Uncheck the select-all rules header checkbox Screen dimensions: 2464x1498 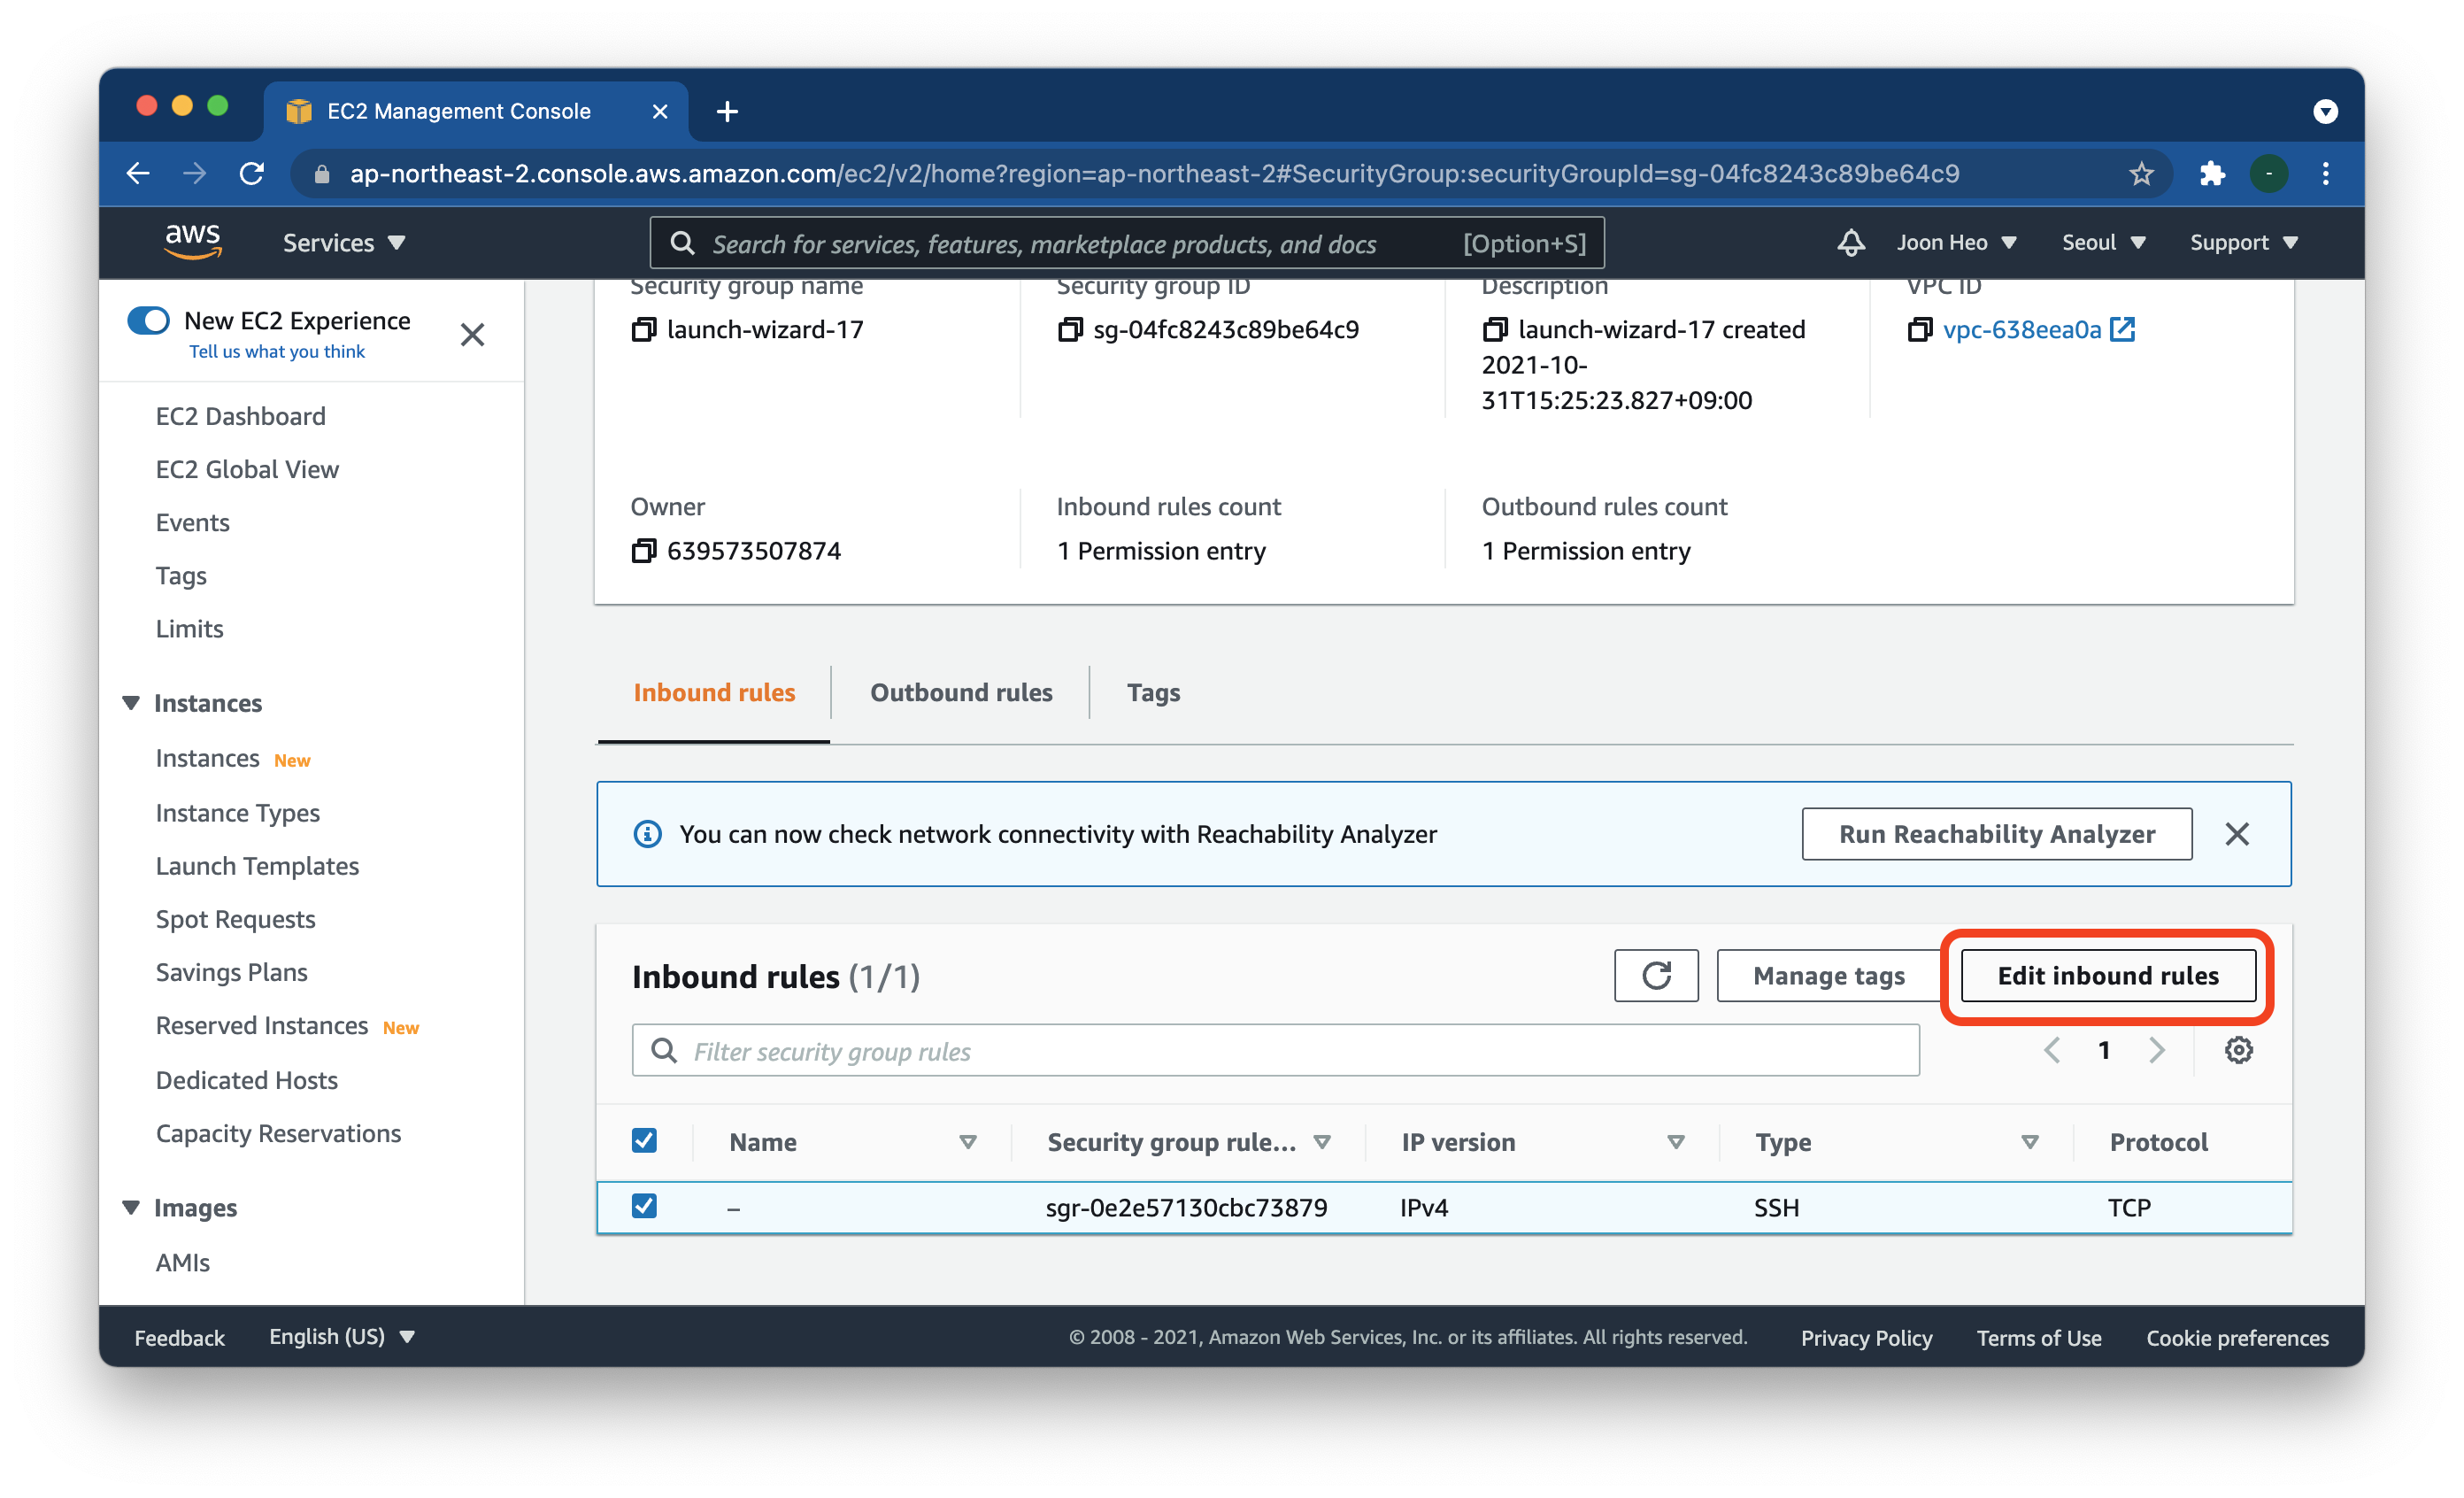pos(644,1141)
